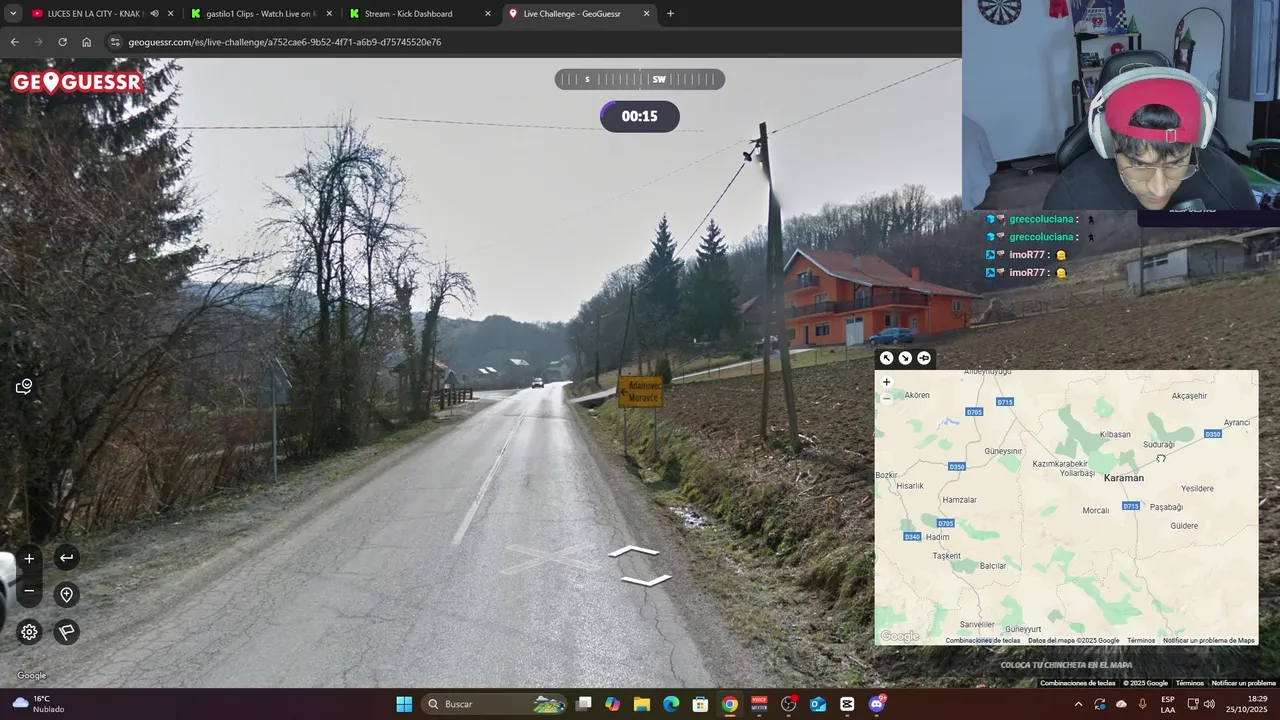Set a checkpoint with the flag icon
Viewport: 1280px width, 720px height.
[x=66, y=632]
